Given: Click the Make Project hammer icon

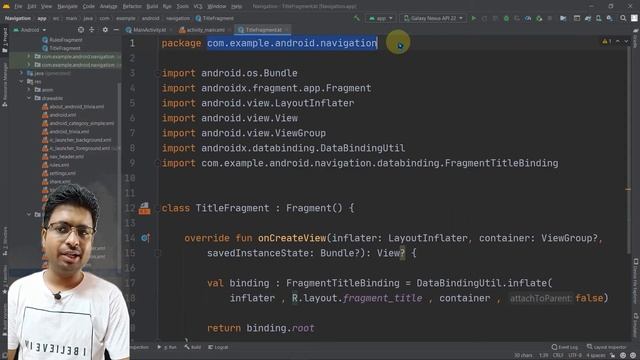Looking at the screenshot, I should point(357,18).
